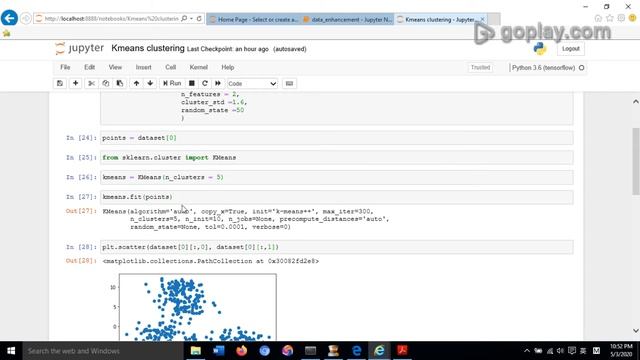Click the Trusted notebook indicator
Viewport: 640px width, 360px height.
pyautogui.click(x=480, y=67)
